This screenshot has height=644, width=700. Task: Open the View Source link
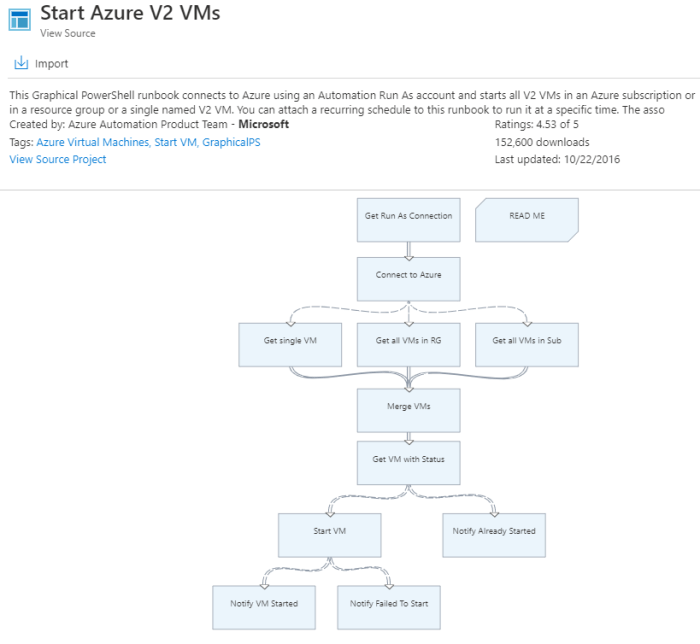tap(68, 33)
